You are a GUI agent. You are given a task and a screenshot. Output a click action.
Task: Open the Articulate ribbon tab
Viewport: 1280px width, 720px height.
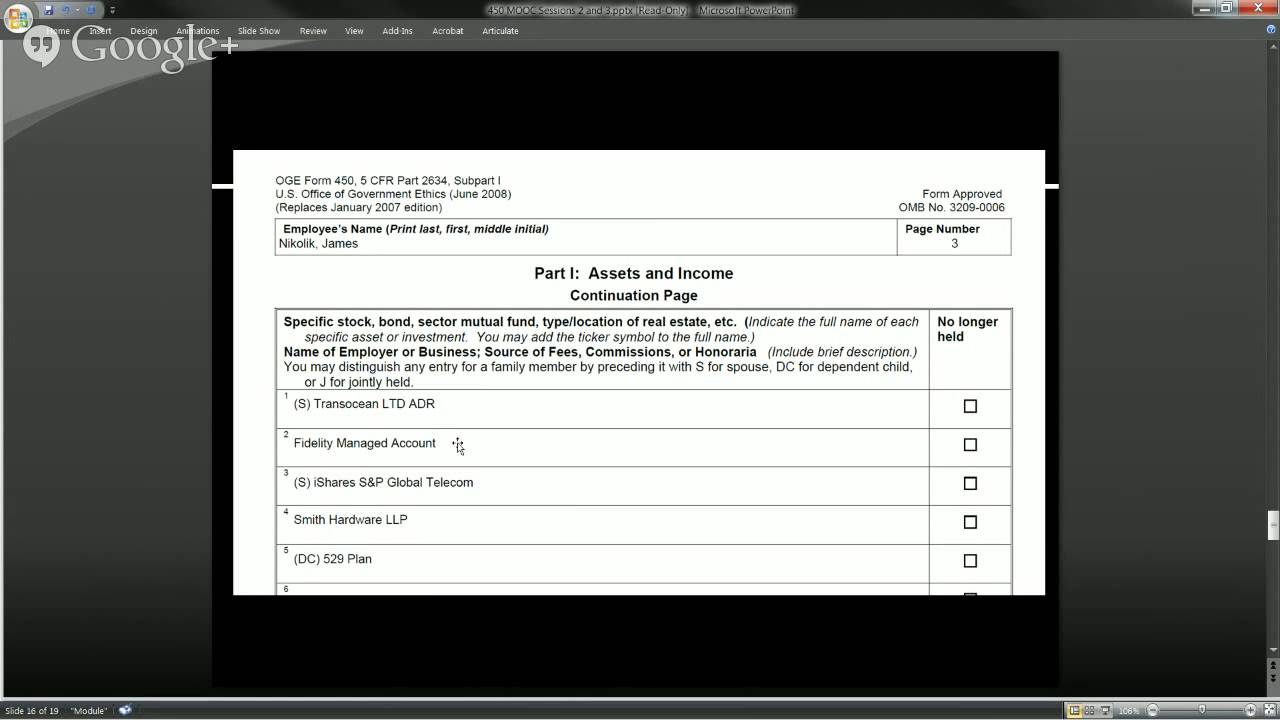point(500,31)
